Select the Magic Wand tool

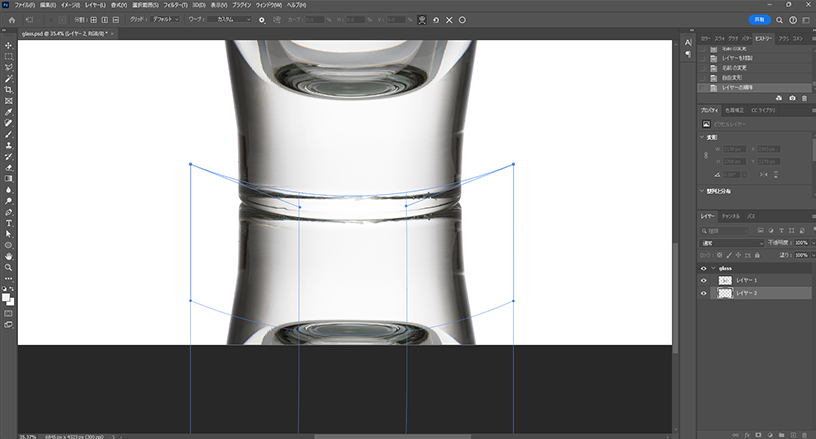pos(8,79)
